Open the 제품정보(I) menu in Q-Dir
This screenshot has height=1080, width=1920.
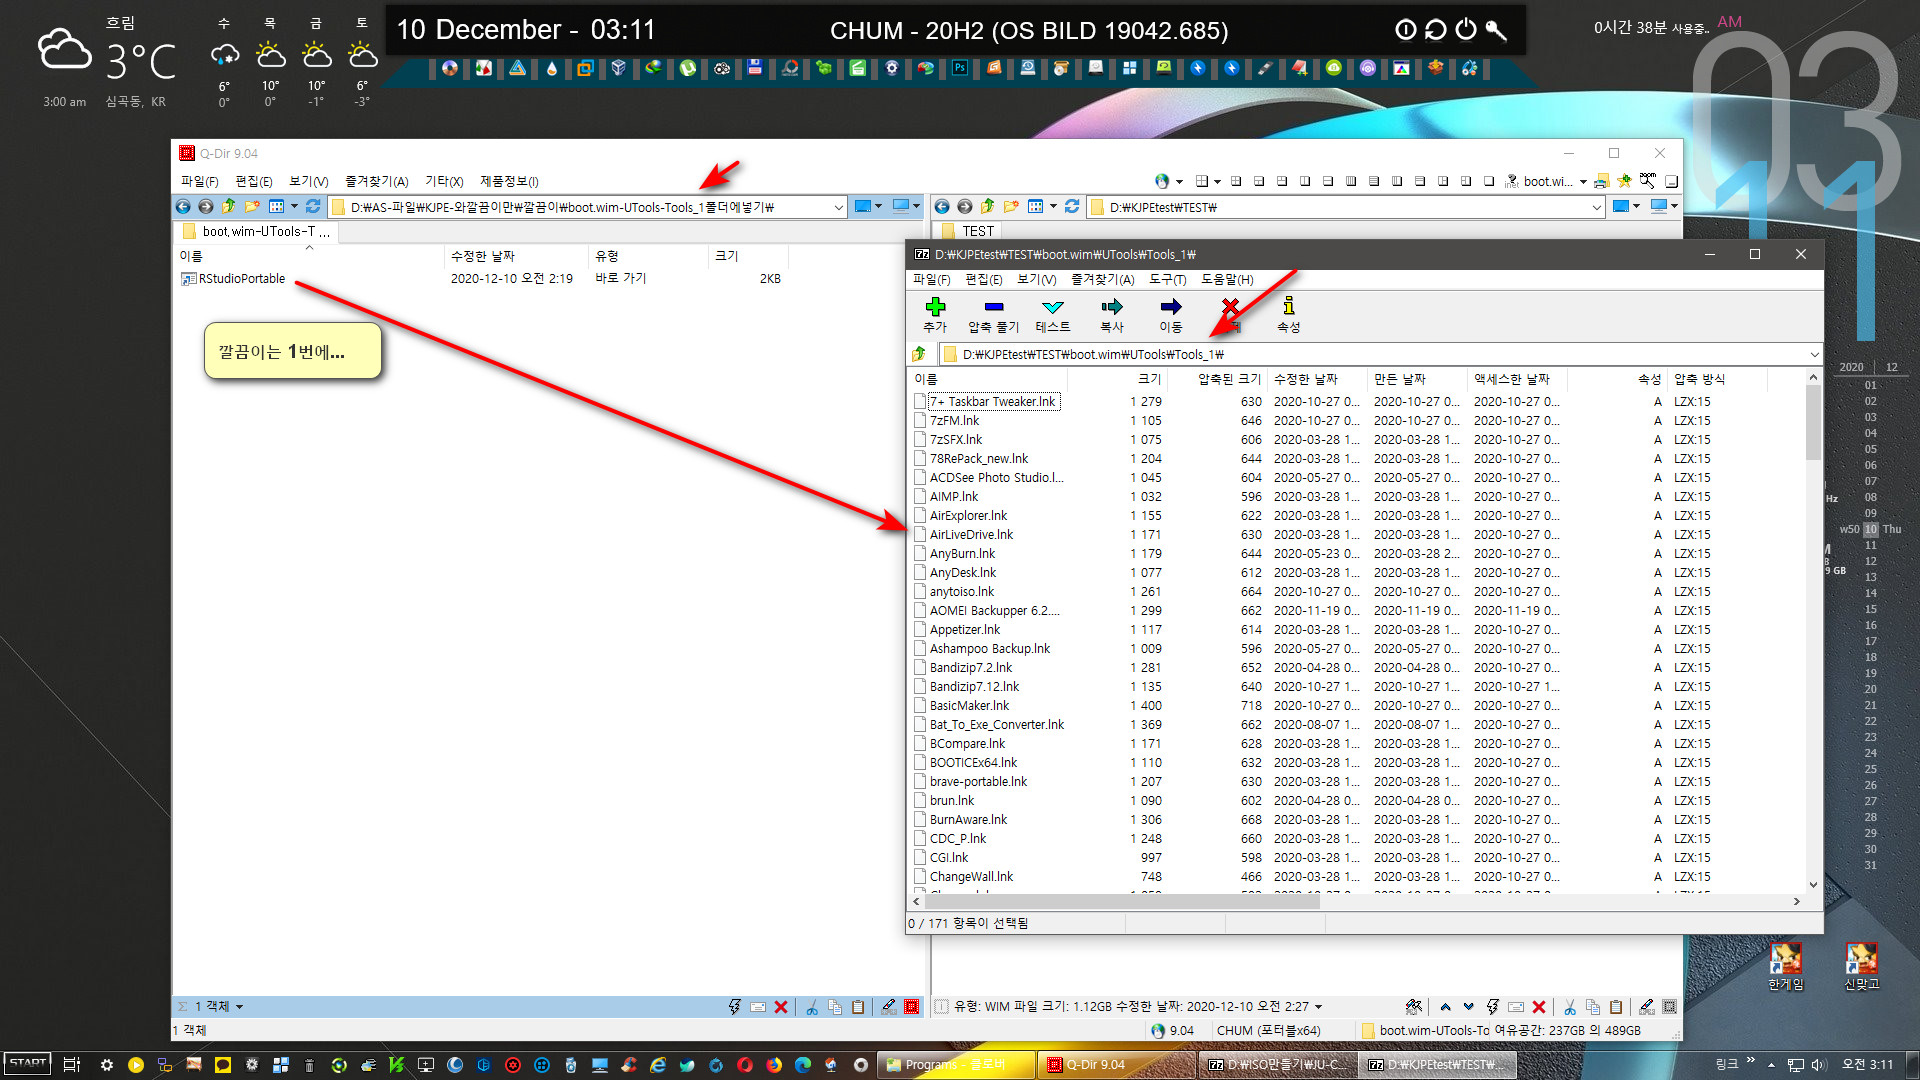(x=509, y=181)
